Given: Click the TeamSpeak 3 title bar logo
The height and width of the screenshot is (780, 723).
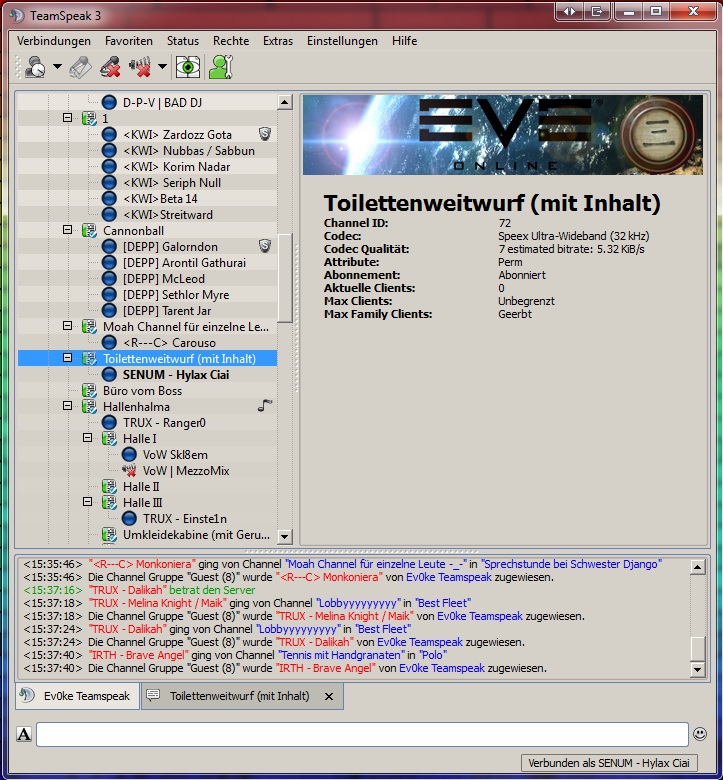Looking at the screenshot, I should [x=17, y=15].
